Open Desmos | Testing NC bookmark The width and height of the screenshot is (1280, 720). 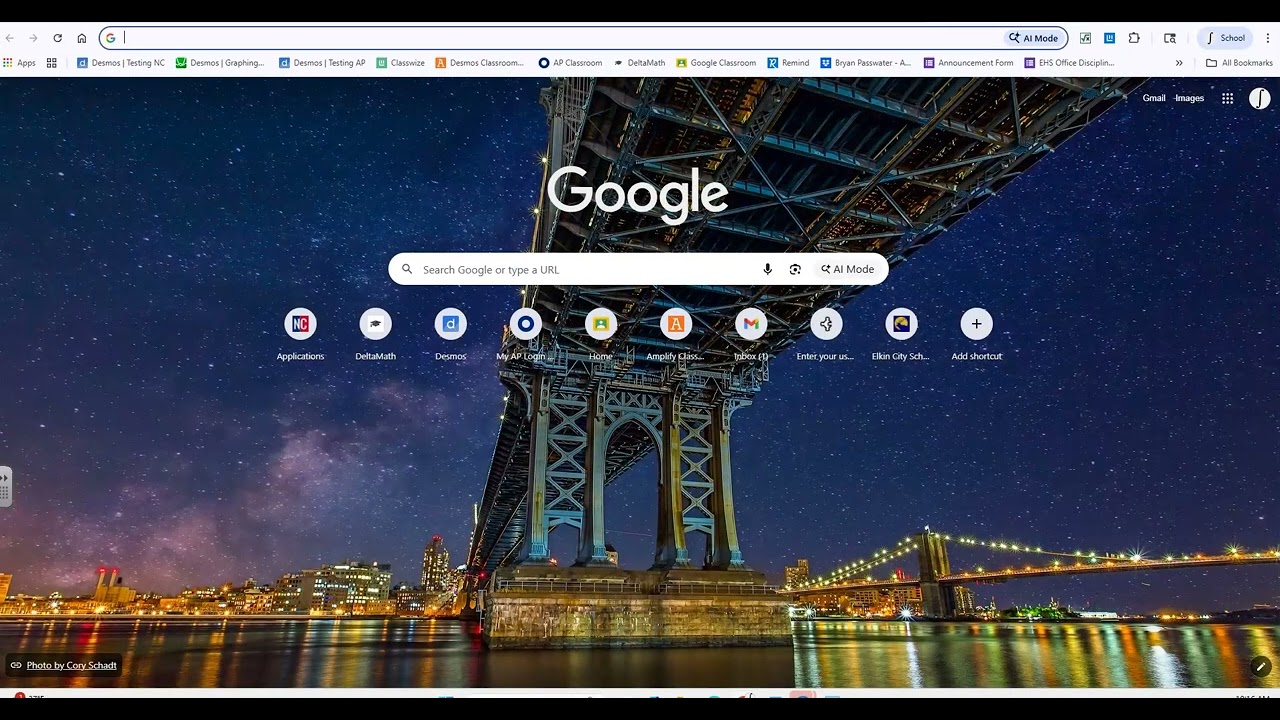point(121,63)
